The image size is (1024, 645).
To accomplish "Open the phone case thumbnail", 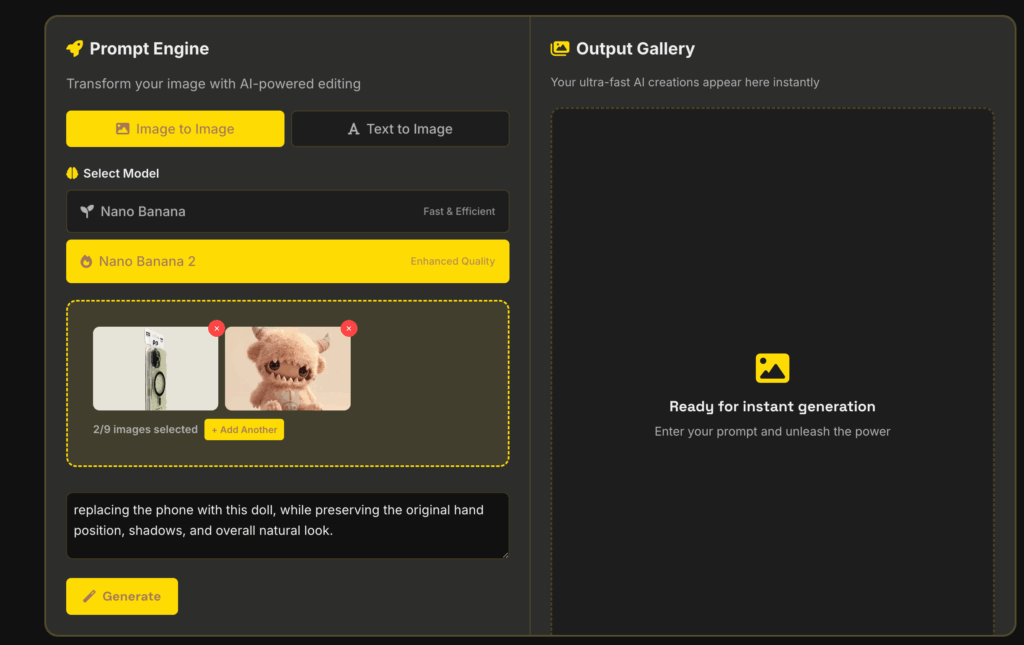I will pos(155,369).
